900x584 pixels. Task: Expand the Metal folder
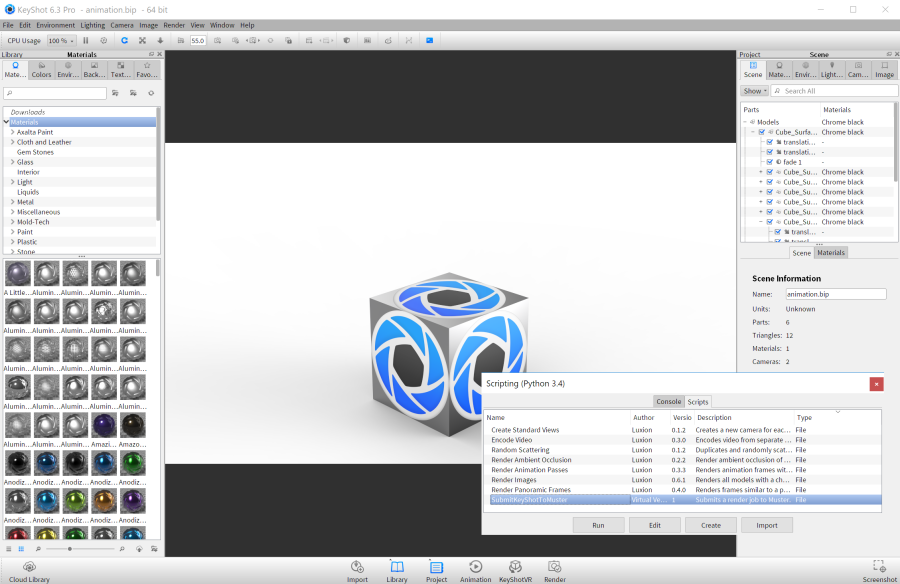pos(13,202)
